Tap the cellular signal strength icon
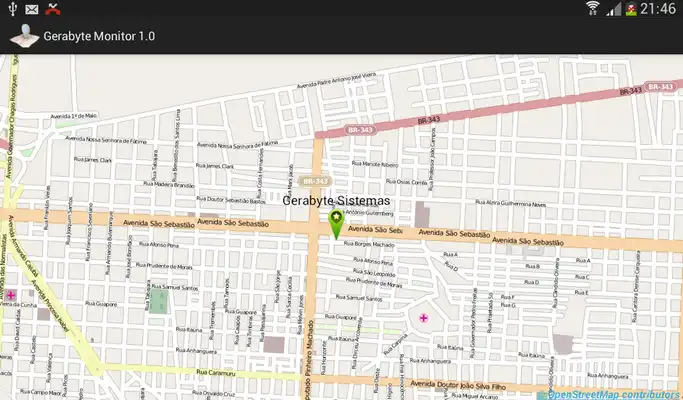The width and height of the screenshot is (683, 400). (612, 9)
